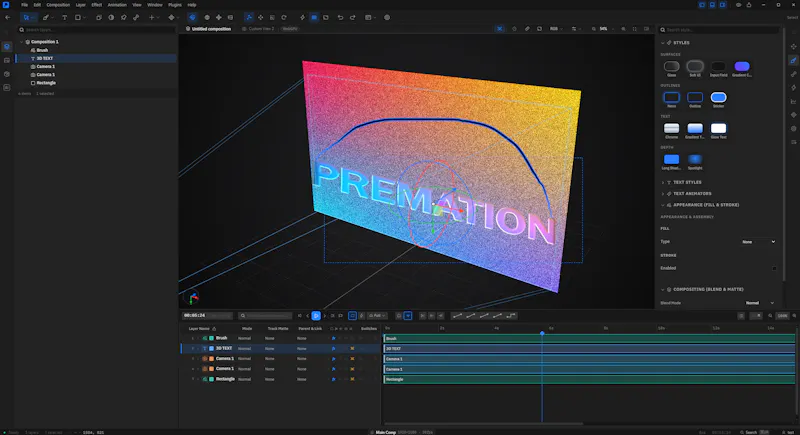This screenshot has height=435, width=800.
Task: Collapse the STYLES section
Action: pos(663,43)
